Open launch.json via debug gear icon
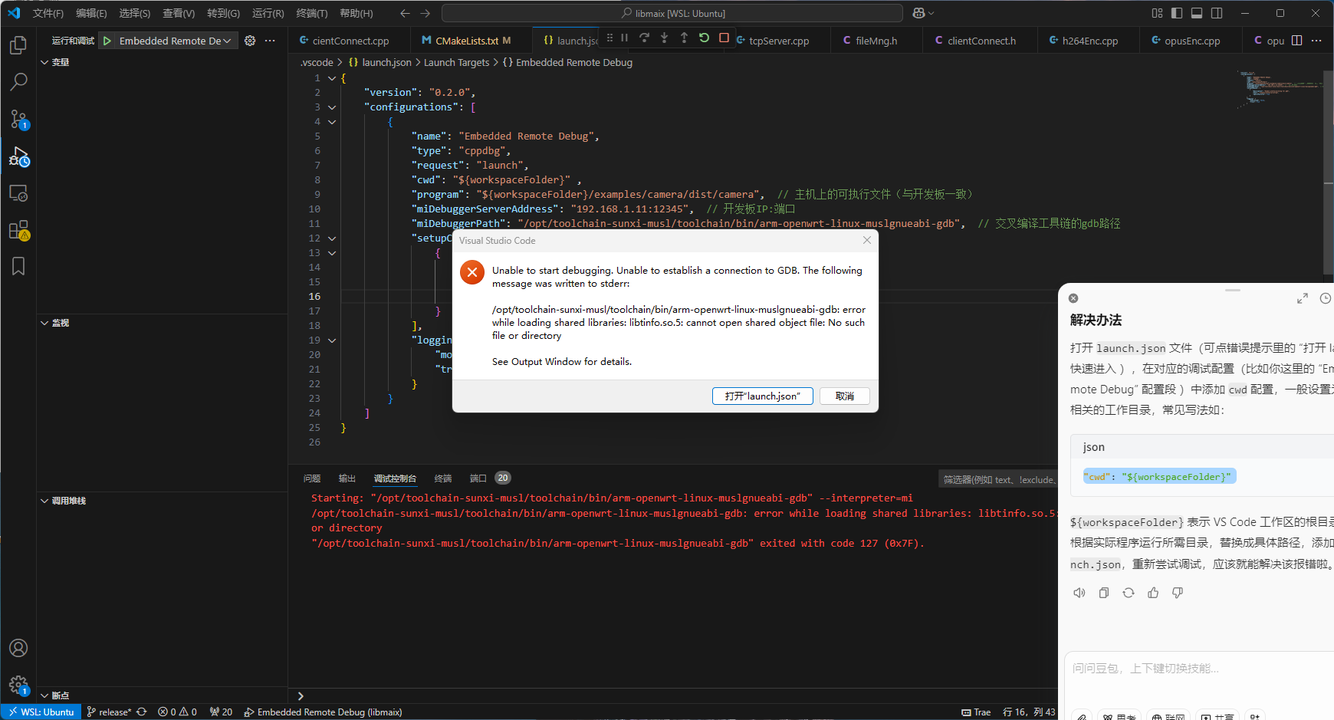This screenshot has width=1334, height=720. coord(250,41)
